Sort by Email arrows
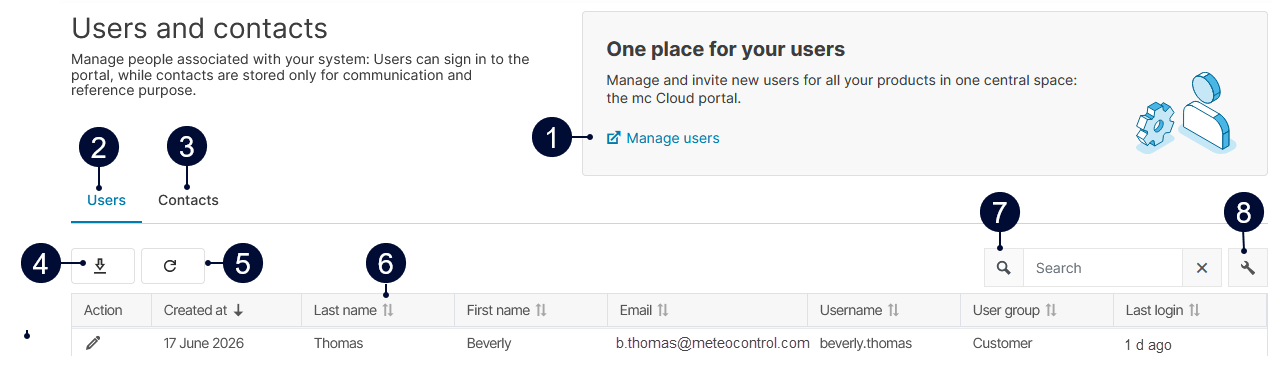 pyautogui.click(x=662, y=311)
